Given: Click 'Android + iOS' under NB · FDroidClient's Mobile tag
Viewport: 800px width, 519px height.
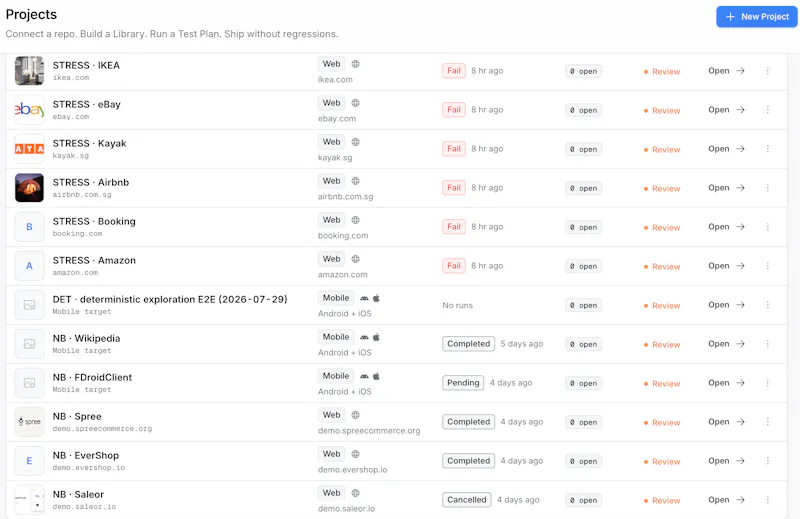Looking at the screenshot, I should click(344, 391).
